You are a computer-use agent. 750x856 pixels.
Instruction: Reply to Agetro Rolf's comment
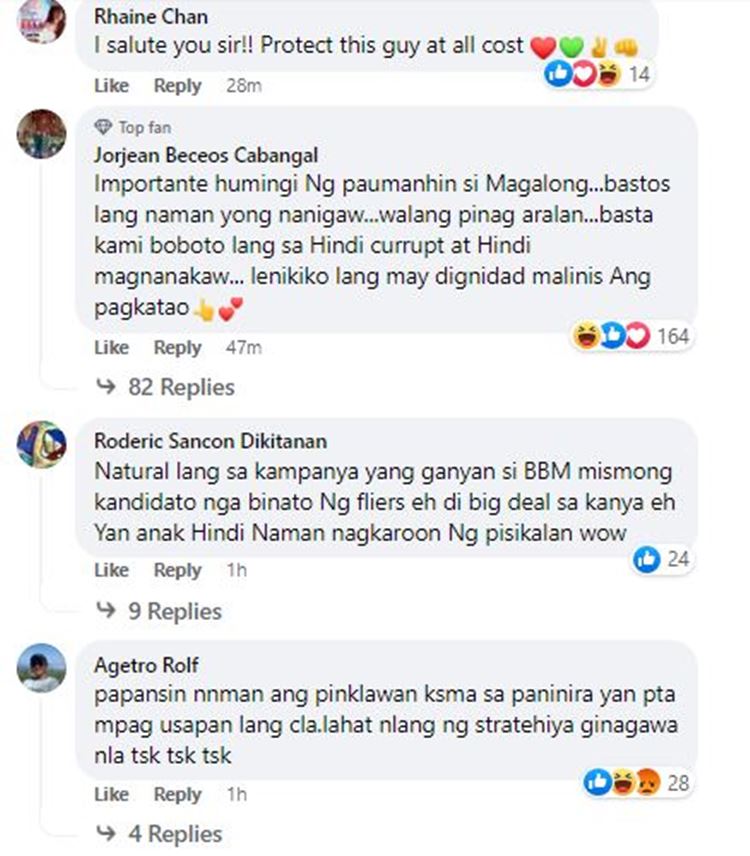(177, 794)
